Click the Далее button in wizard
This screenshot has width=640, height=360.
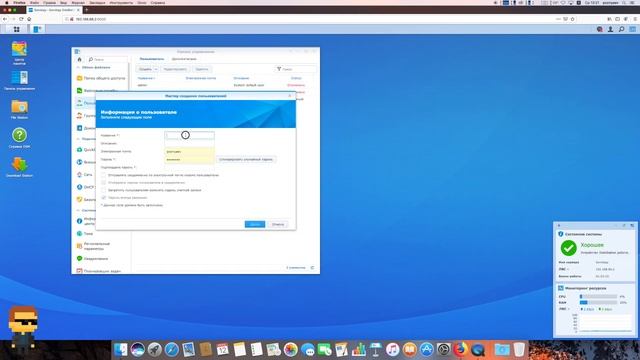[255, 224]
